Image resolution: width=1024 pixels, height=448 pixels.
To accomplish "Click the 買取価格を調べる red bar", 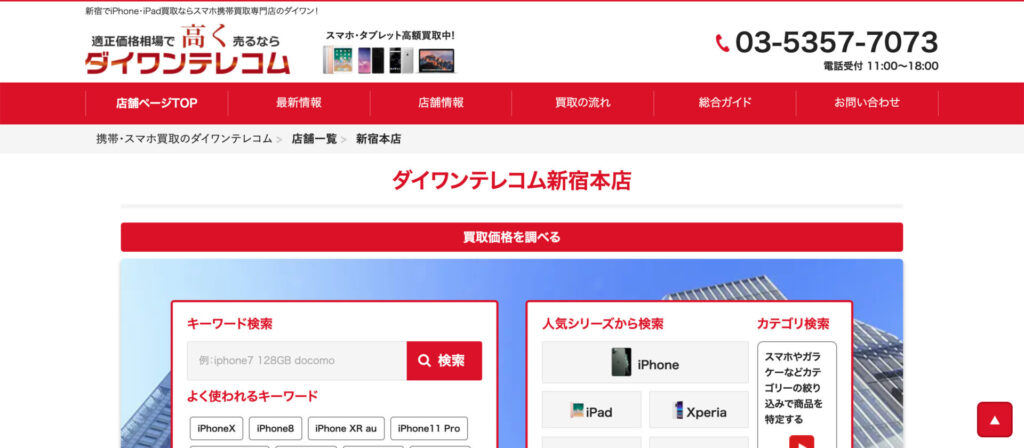I will [x=512, y=237].
